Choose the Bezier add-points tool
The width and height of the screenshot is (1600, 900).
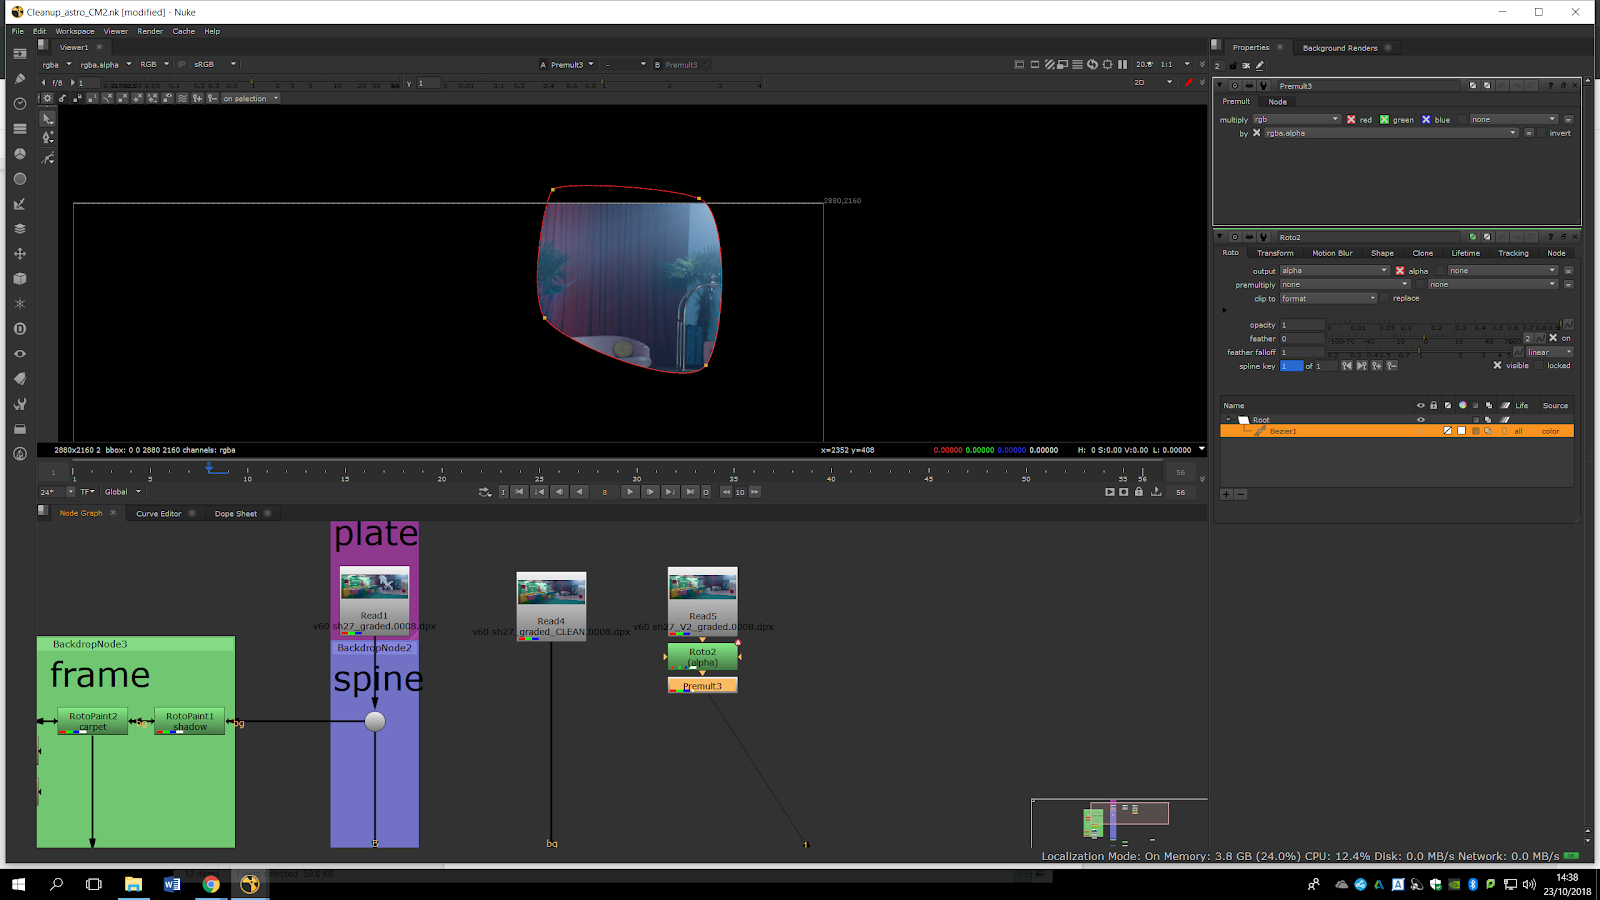tap(48, 137)
